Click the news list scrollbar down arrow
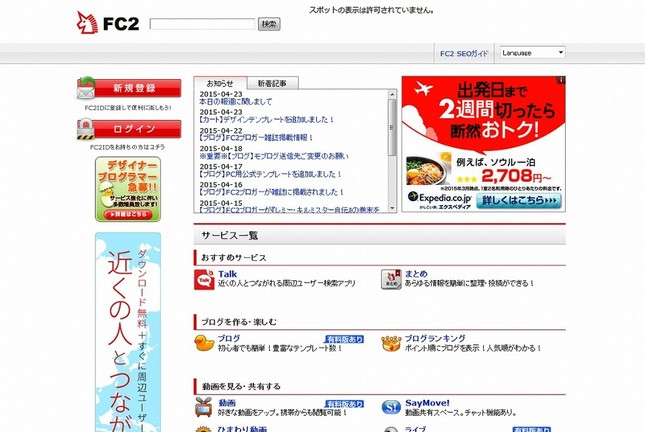Image resolution: width=645 pixels, height=432 pixels. (x=391, y=207)
